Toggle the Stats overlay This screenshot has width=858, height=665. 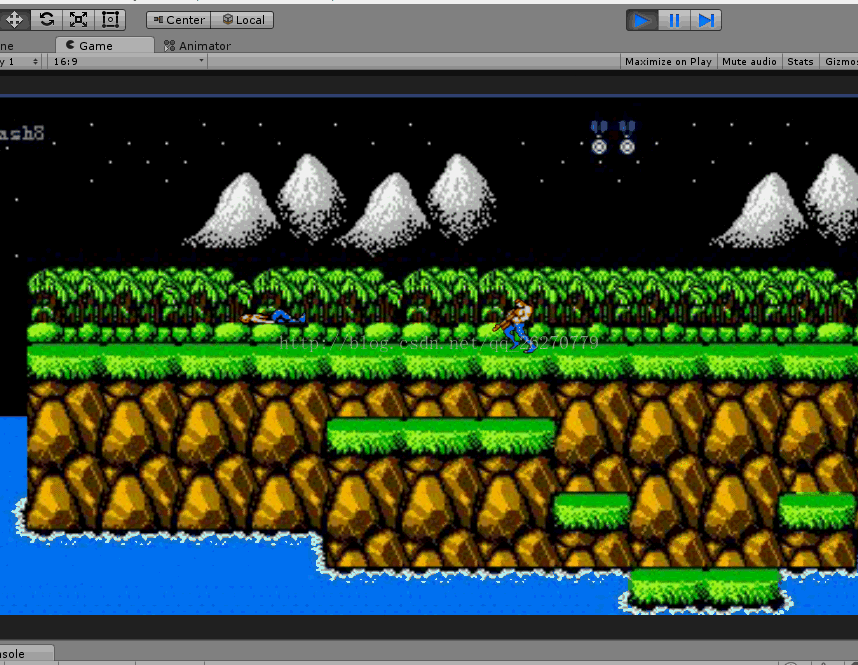click(800, 61)
